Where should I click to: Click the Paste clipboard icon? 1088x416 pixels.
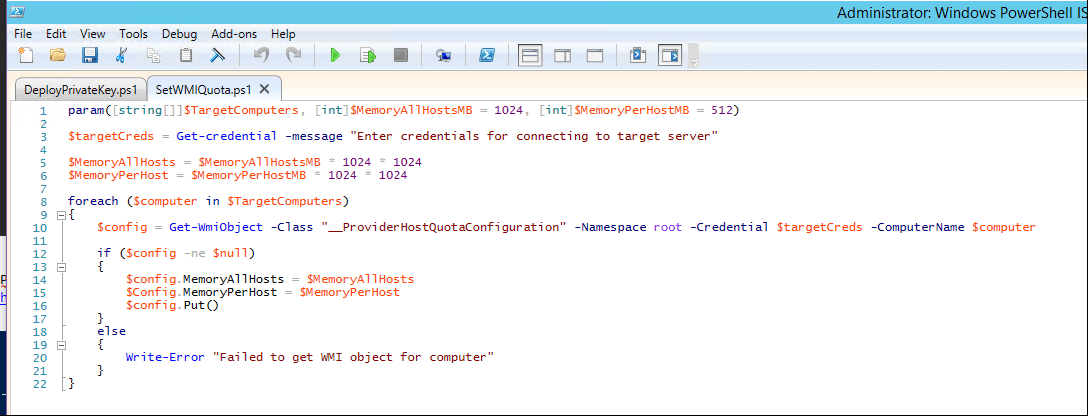[186, 56]
